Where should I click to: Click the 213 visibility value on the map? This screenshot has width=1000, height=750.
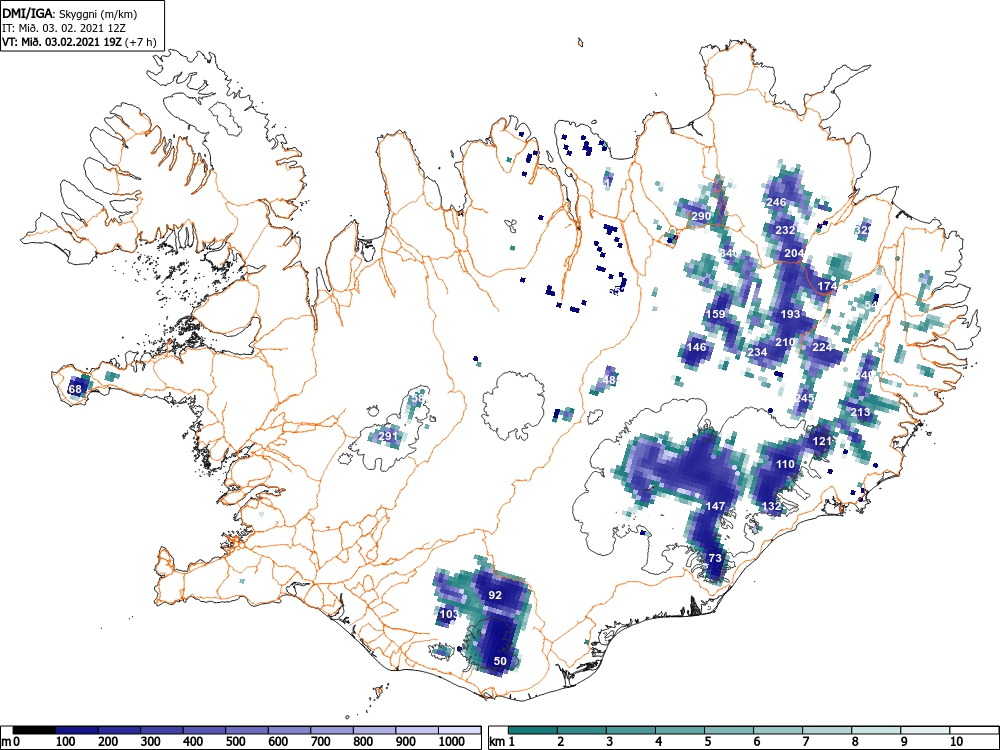tap(860, 412)
